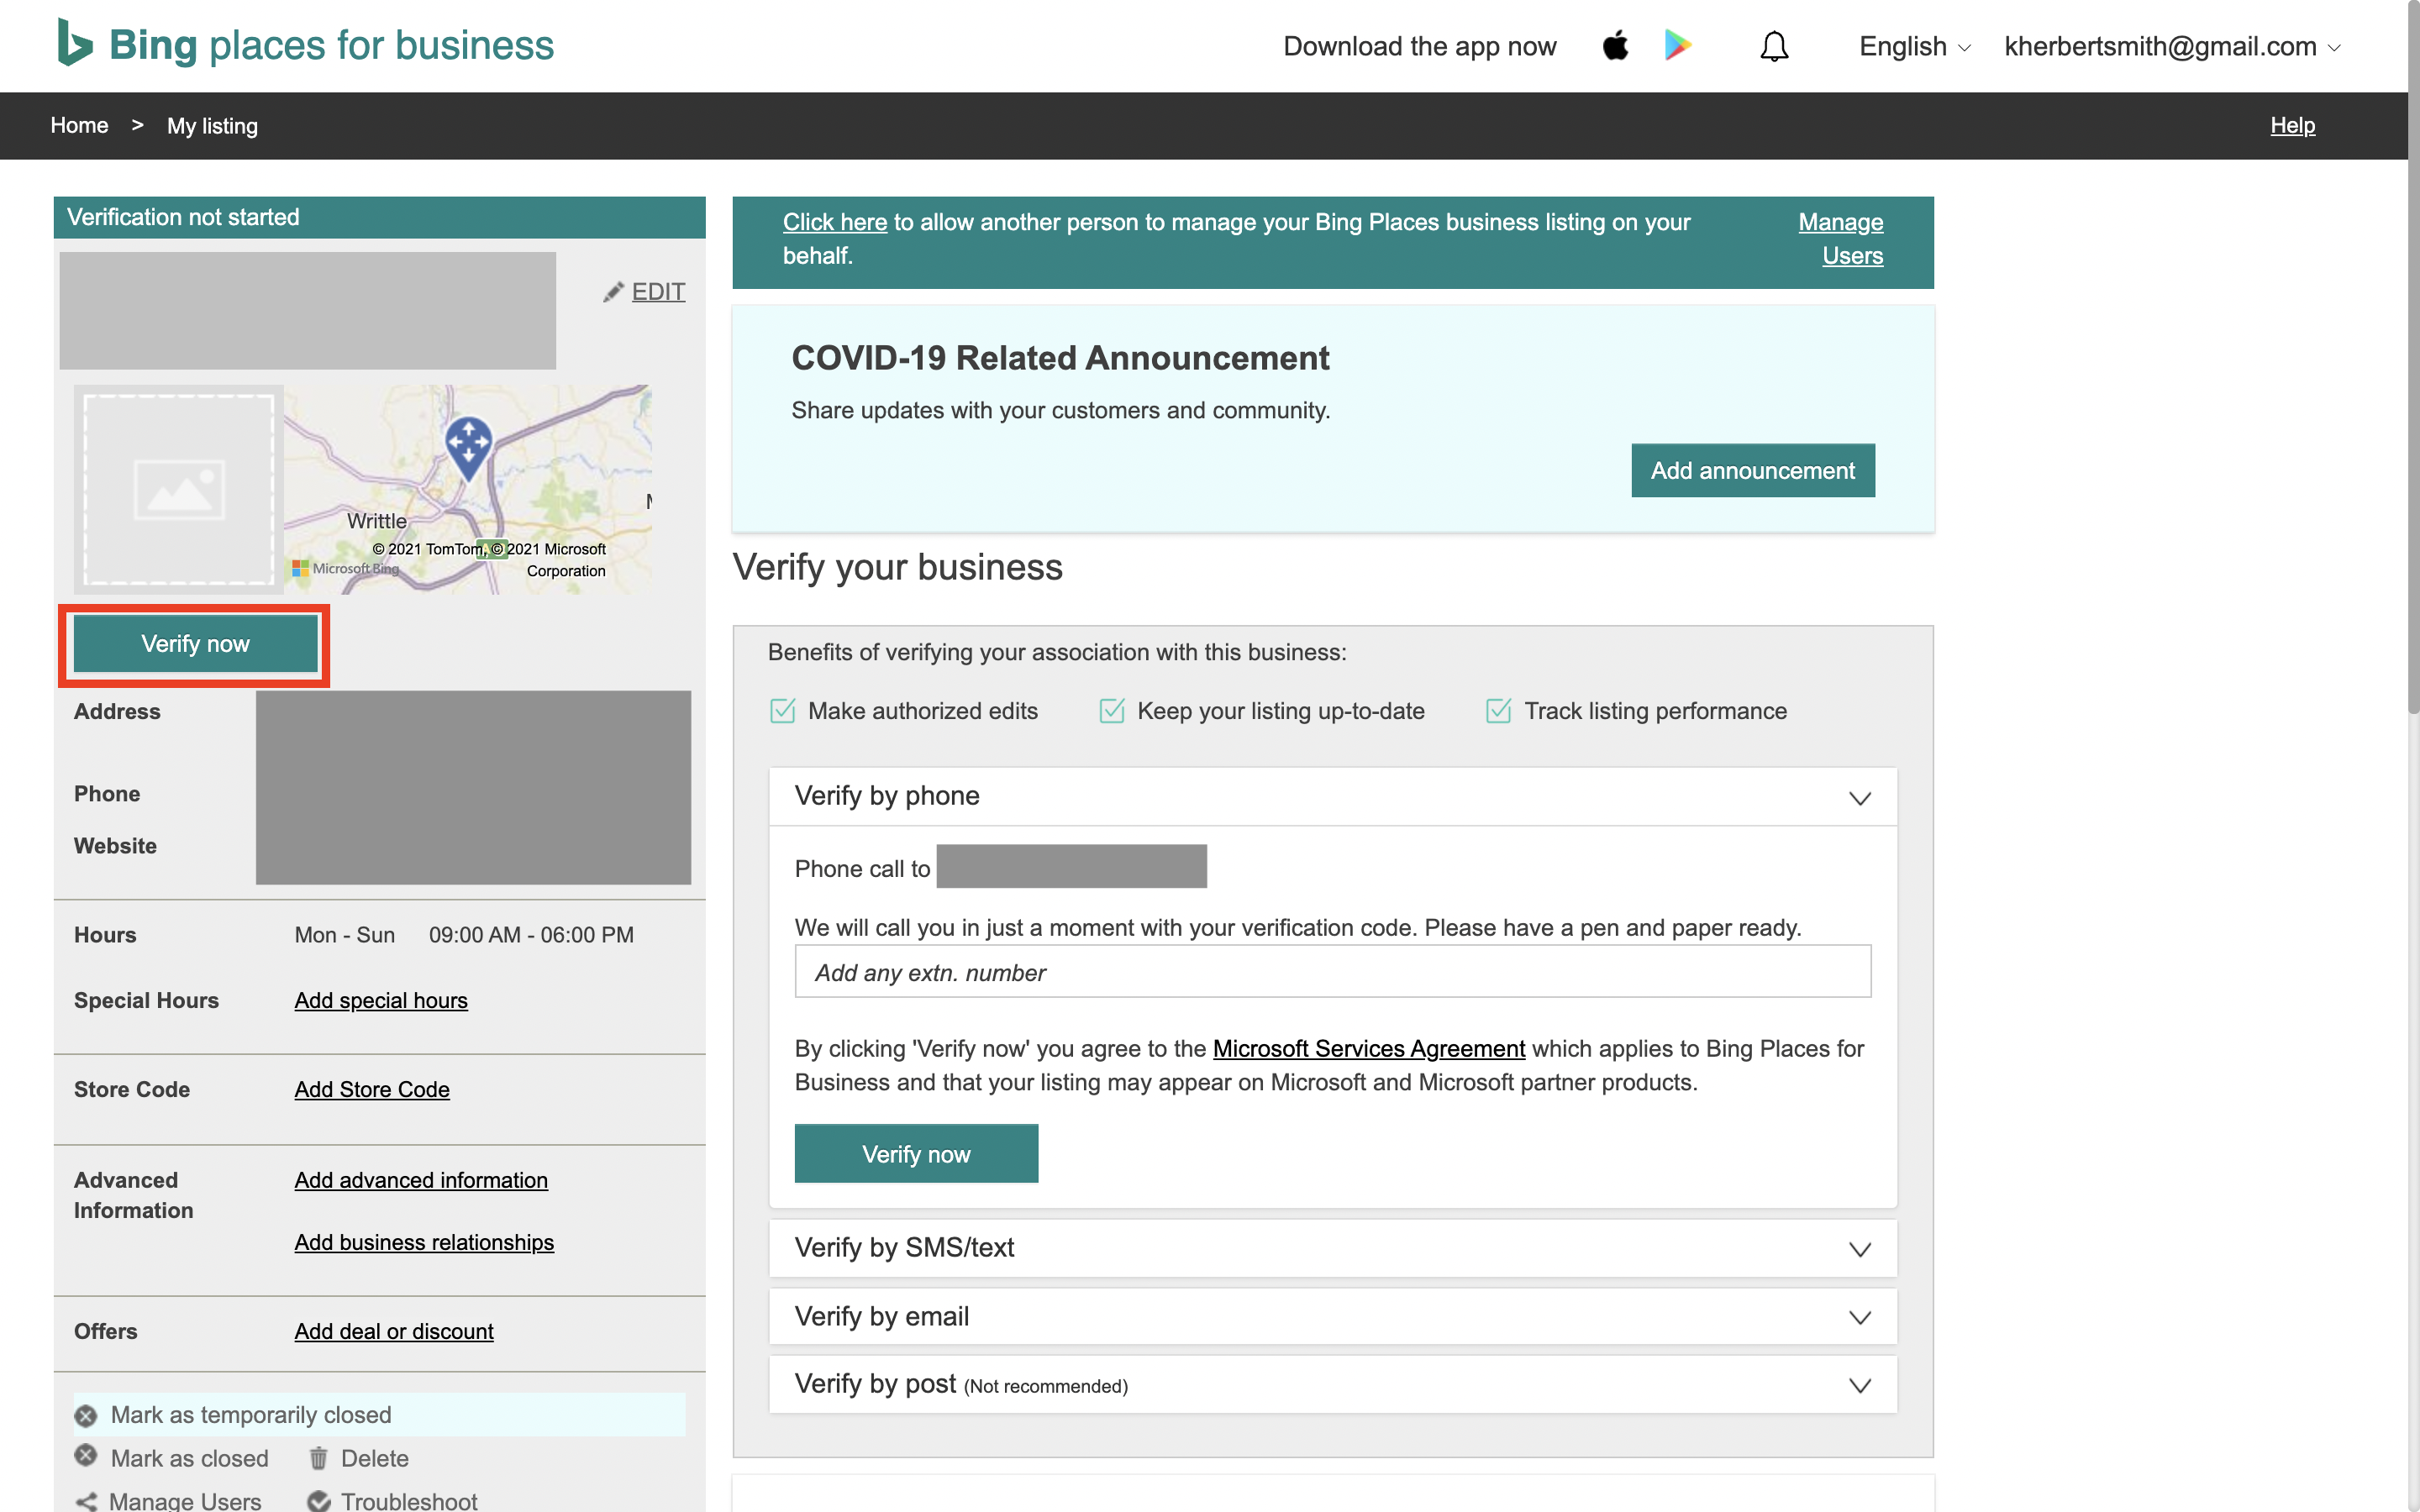
Task: Click the Track listing performance checkmark
Action: coord(1498,711)
